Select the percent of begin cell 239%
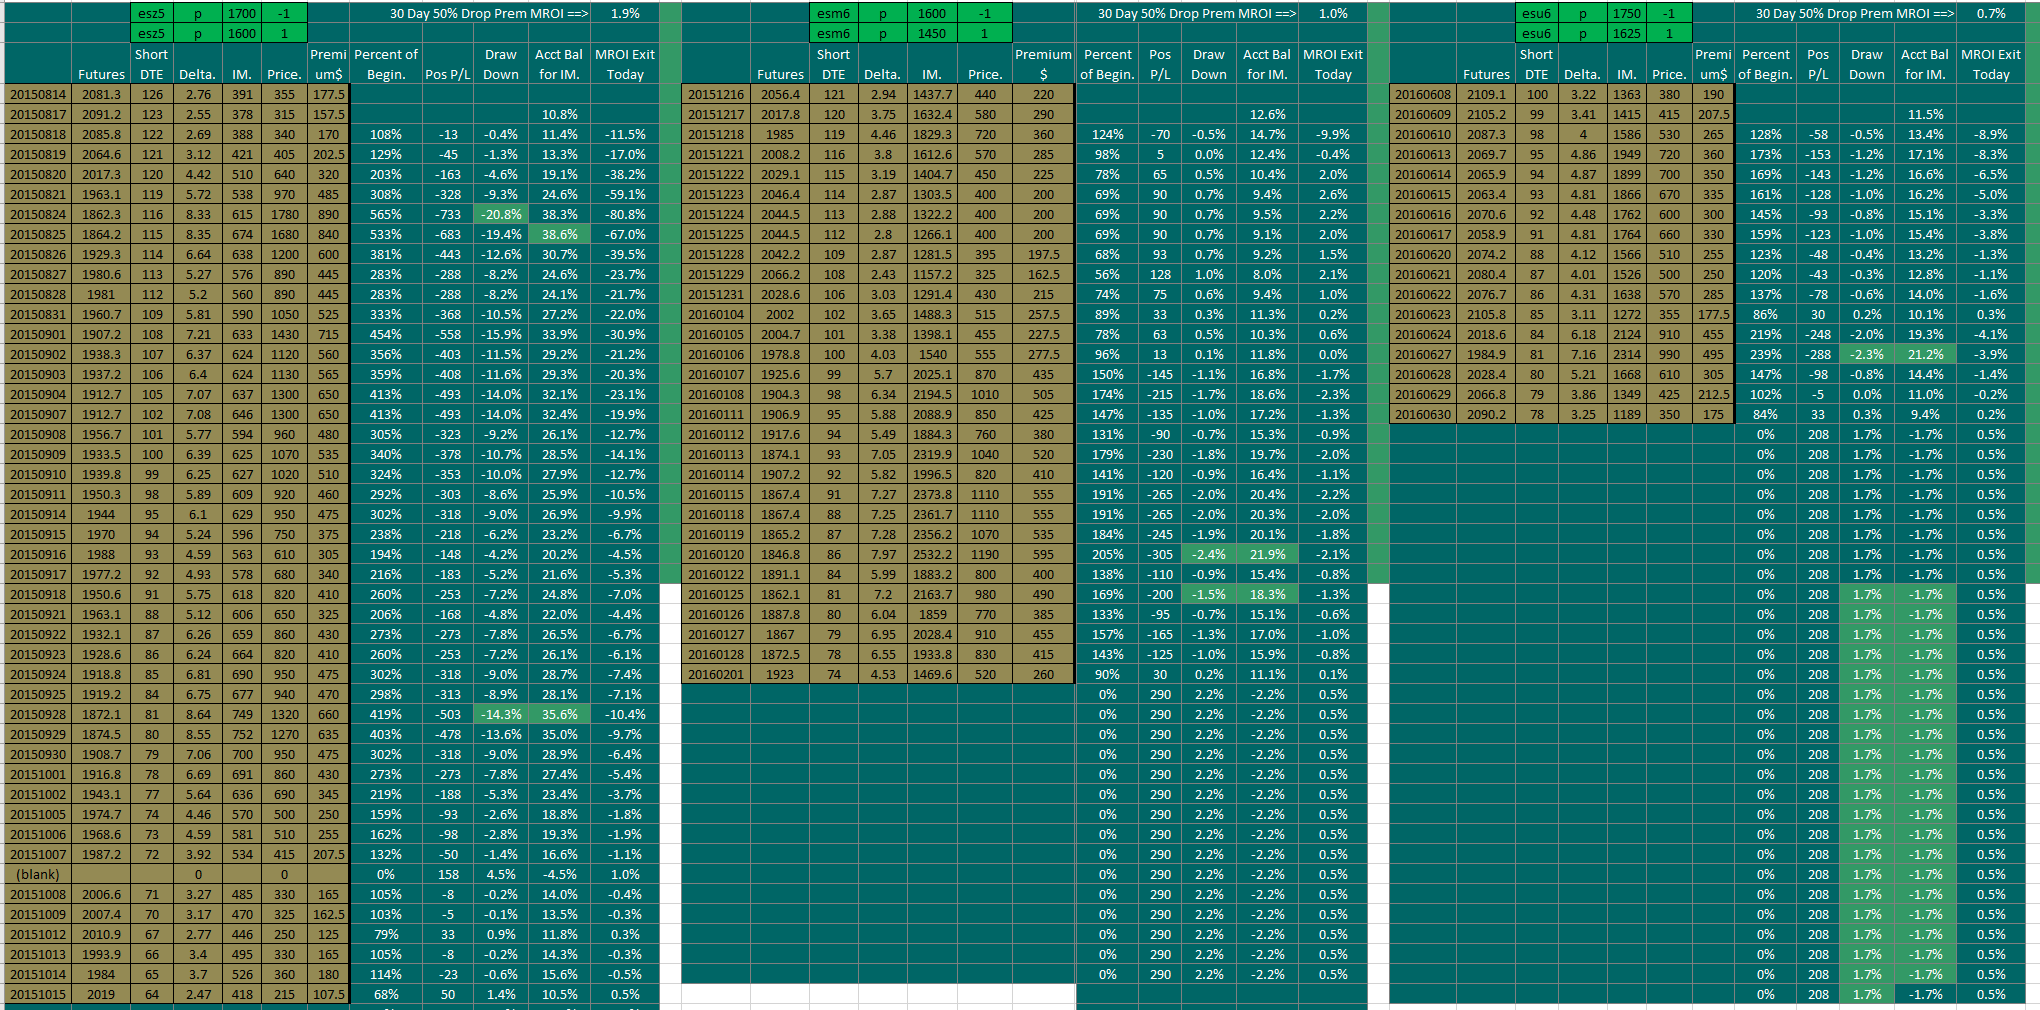Screen dimensions: 2040x1010 [x=1765, y=355]
